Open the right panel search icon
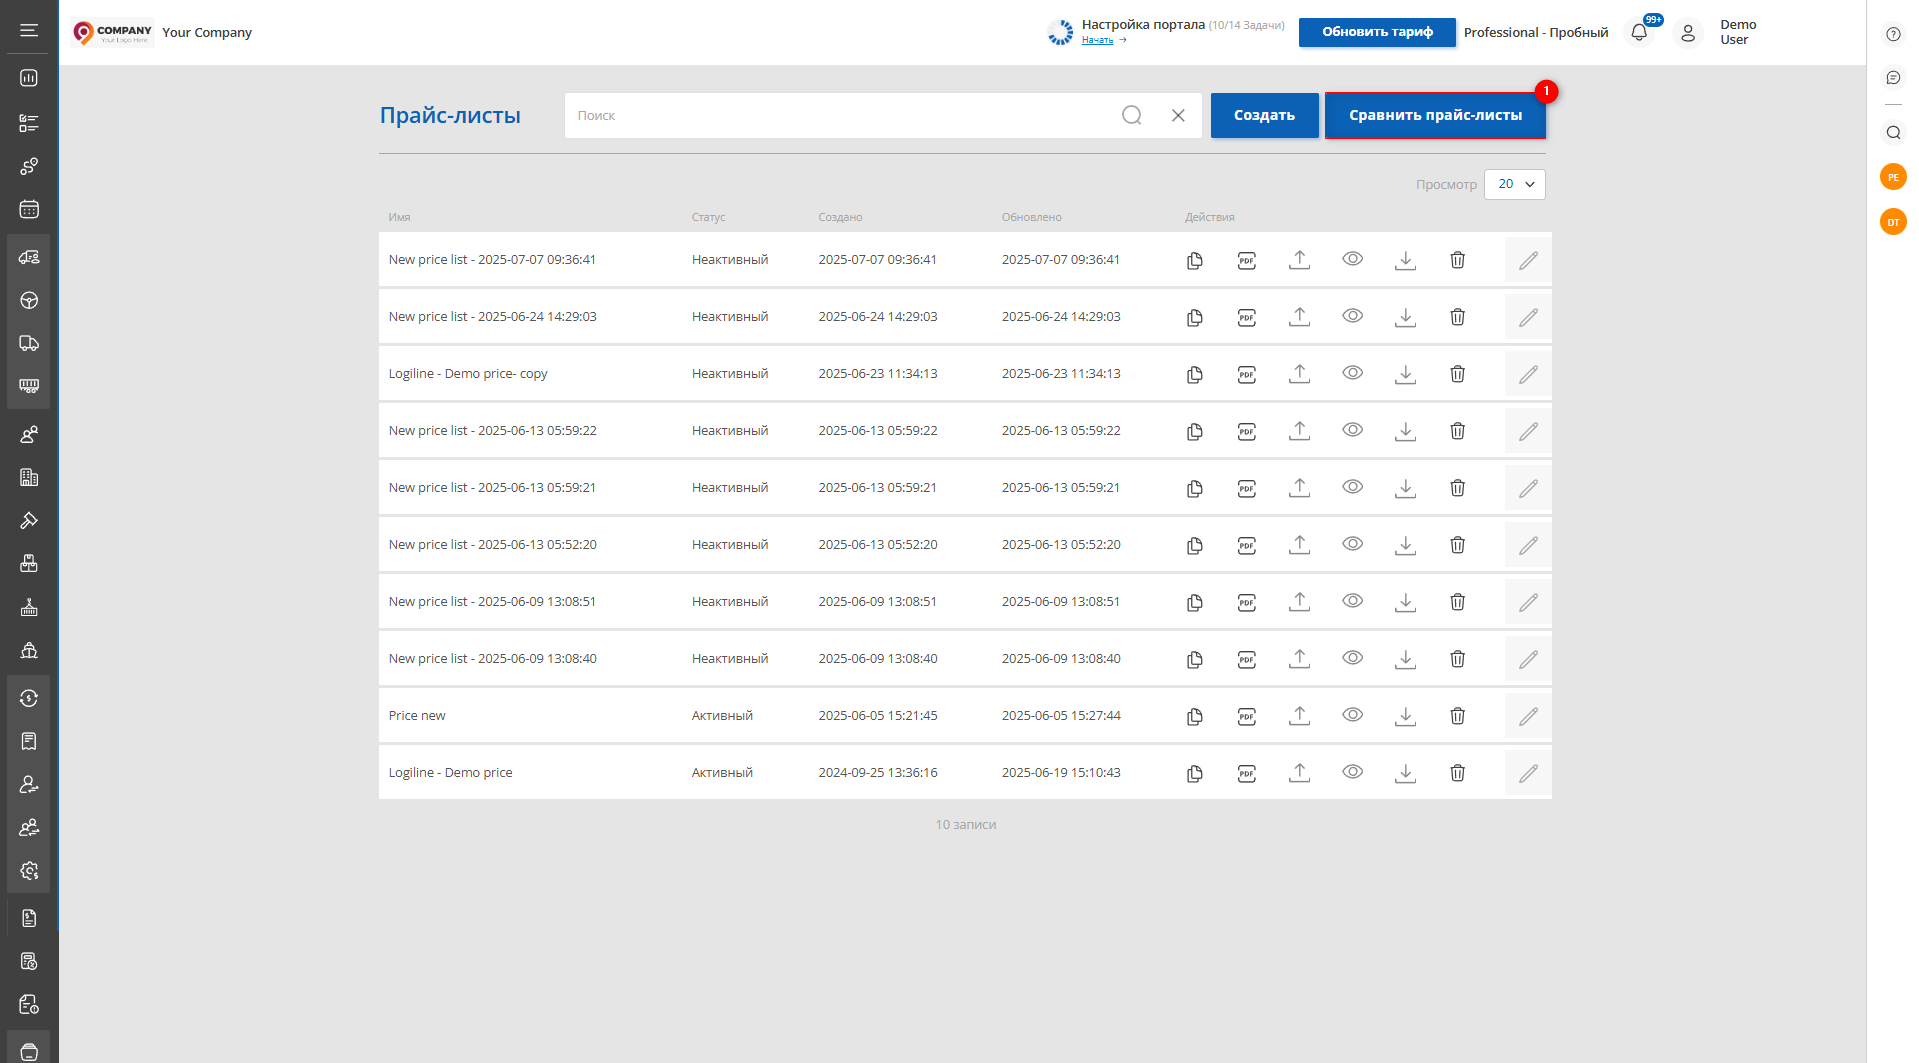 pyautogui.click(x=1893, y=132)
